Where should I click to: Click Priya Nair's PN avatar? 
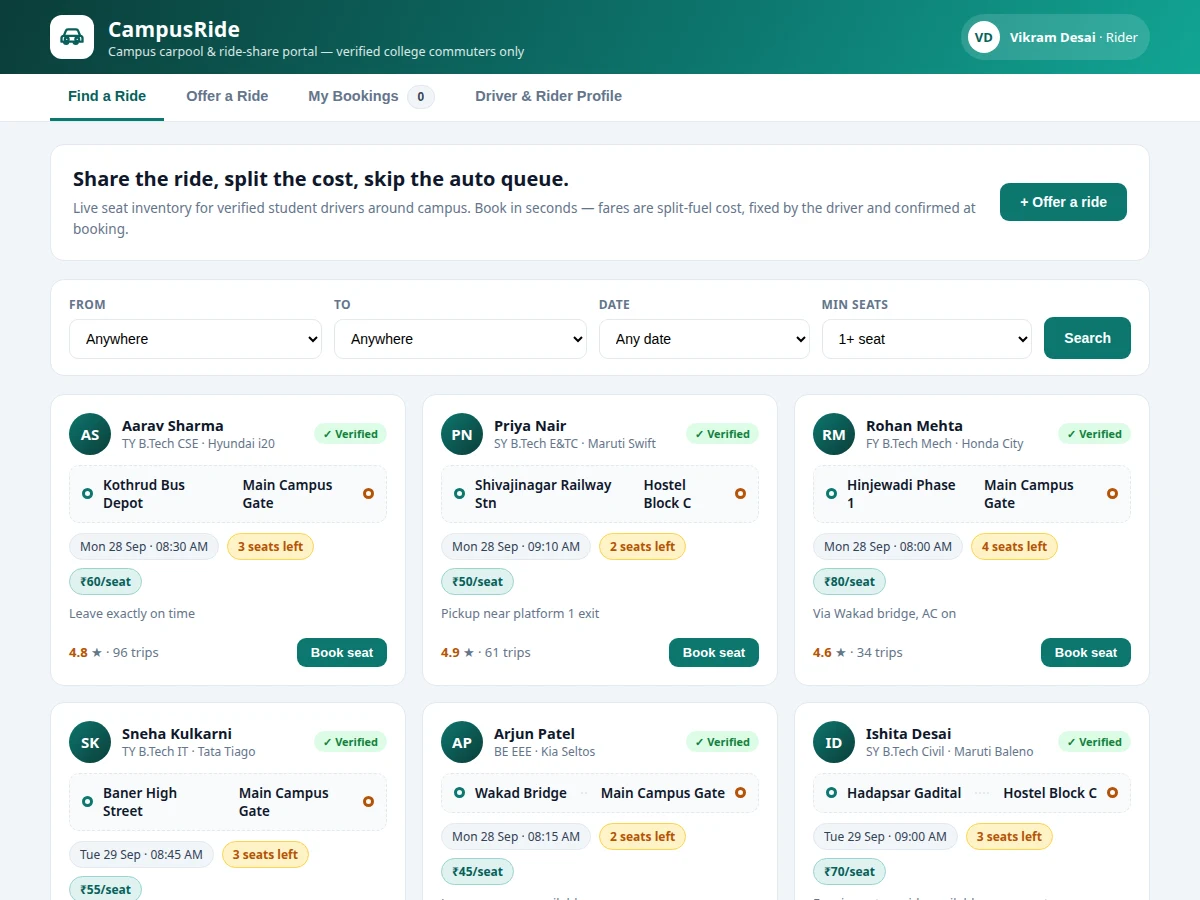pyautogui.click(x=462, y=434)
